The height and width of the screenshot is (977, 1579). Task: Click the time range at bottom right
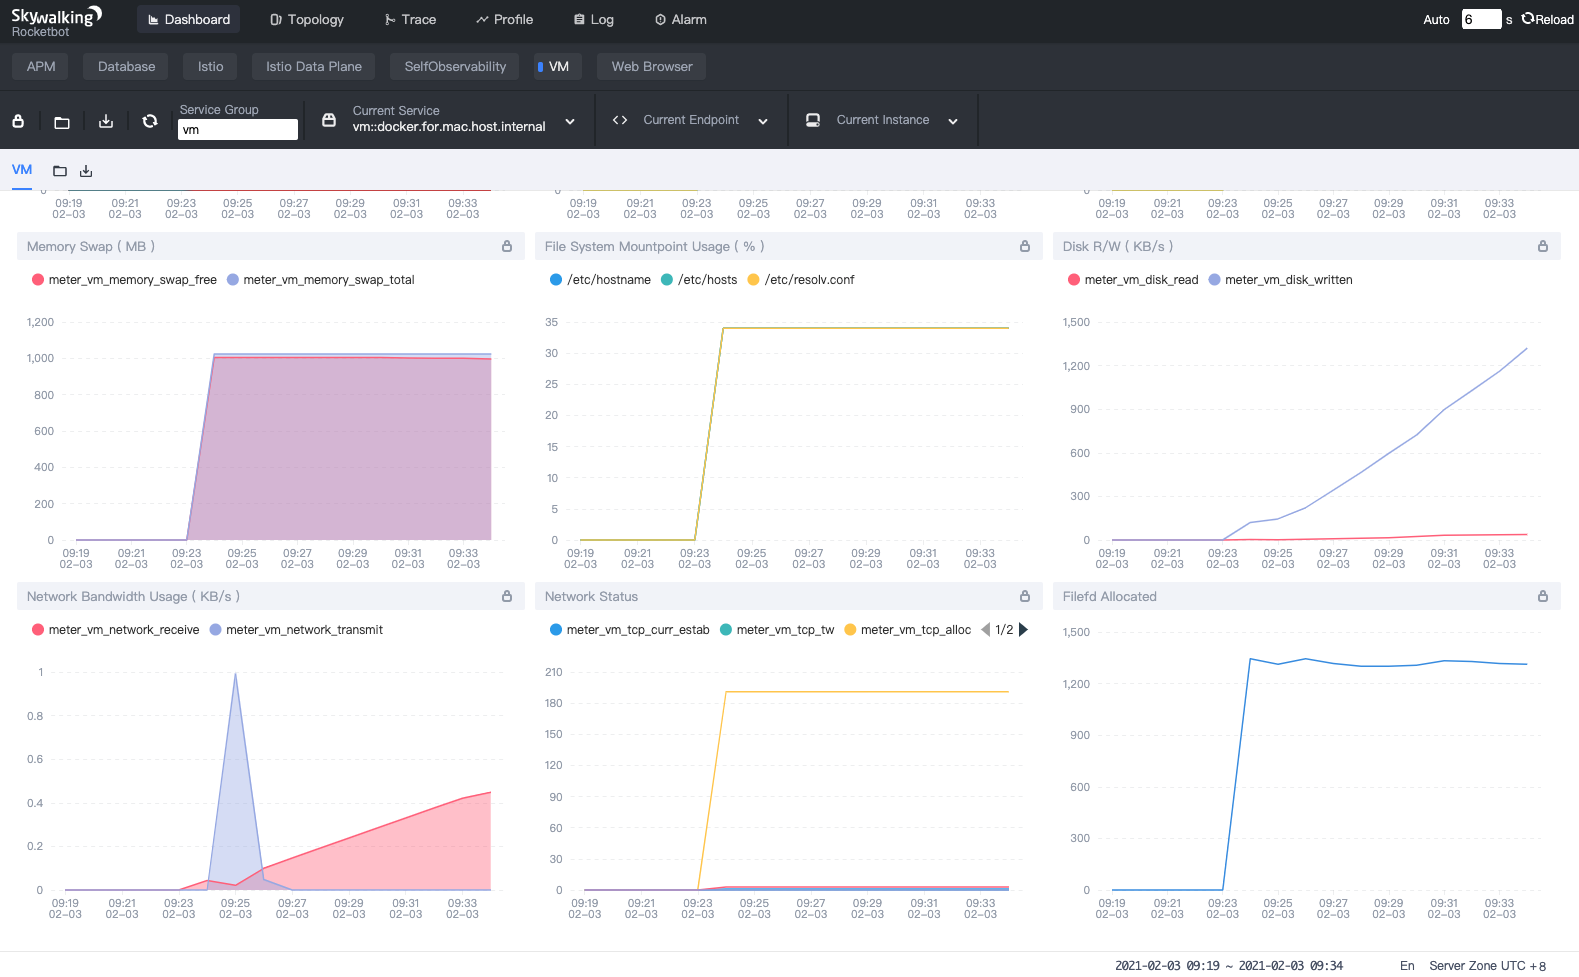1228,965
